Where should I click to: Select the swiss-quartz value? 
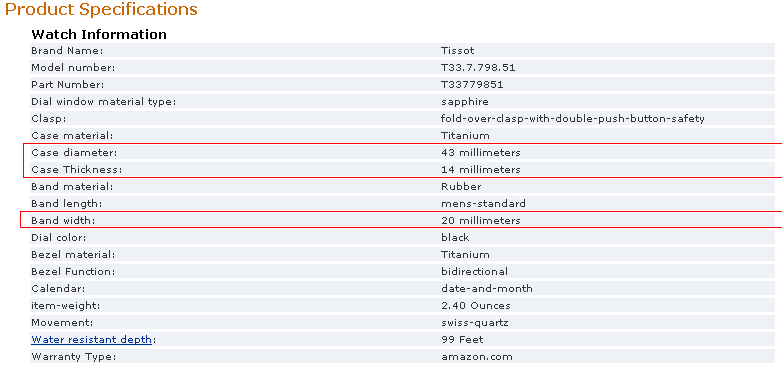474,323
